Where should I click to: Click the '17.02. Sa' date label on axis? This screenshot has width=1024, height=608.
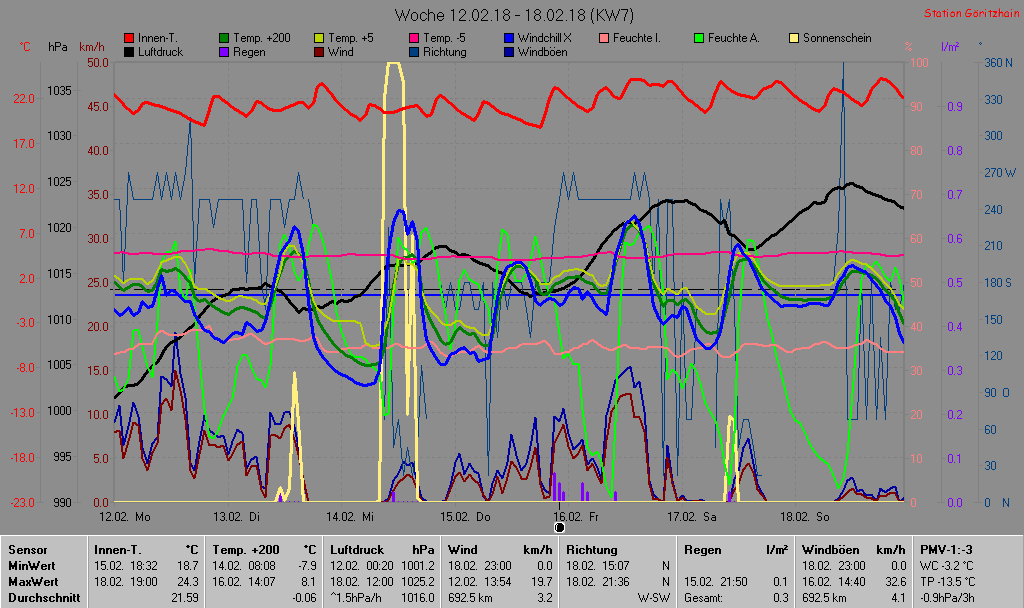tap(692, 517)
